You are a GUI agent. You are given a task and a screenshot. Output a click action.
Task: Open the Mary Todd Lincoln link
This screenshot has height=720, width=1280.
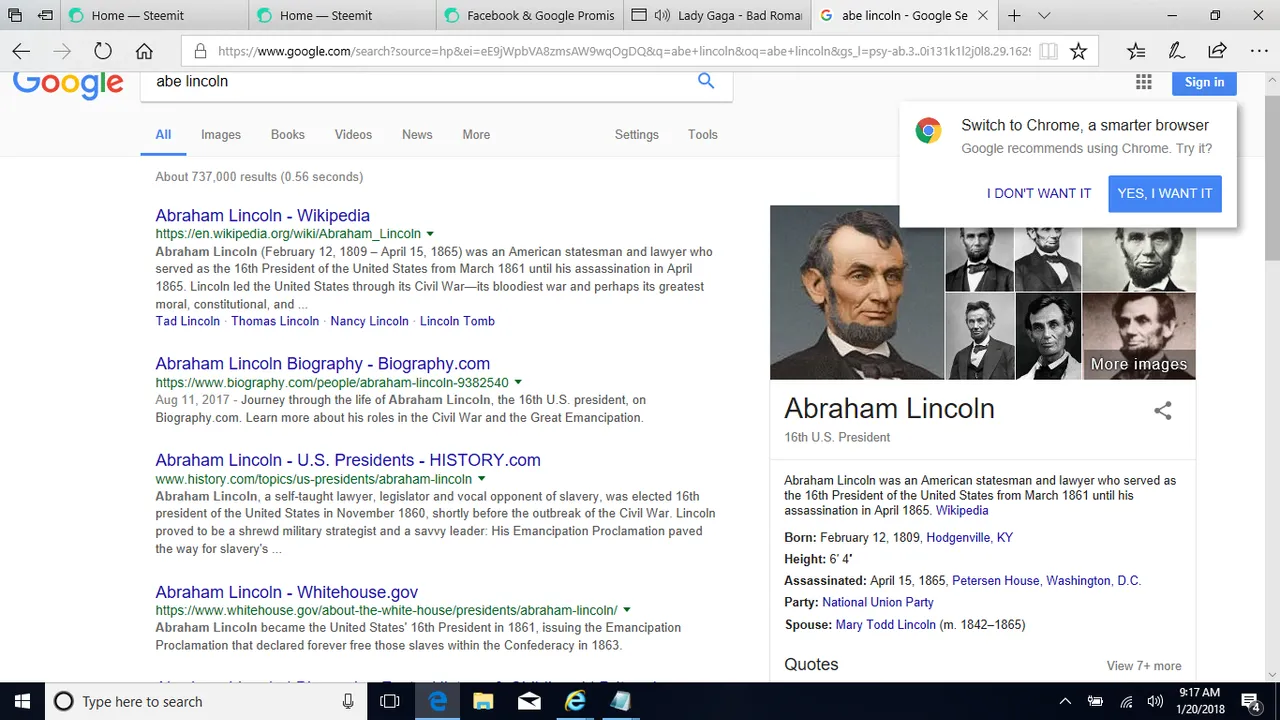[x=886, y=625]
